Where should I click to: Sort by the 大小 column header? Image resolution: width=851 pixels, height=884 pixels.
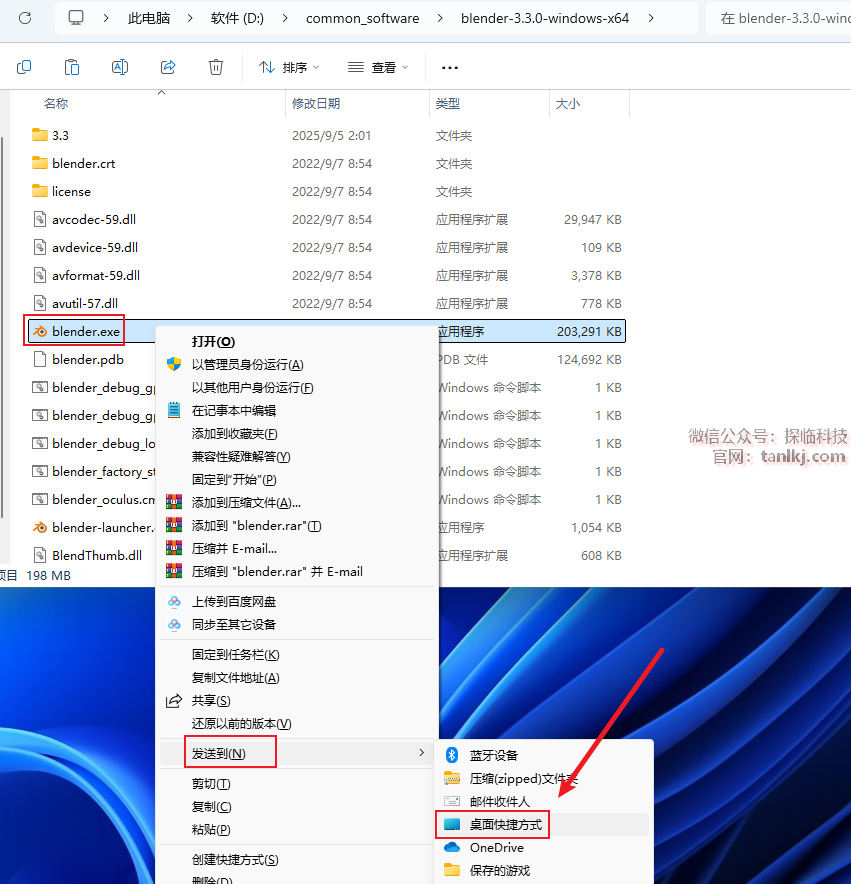click(x=568, y=104)
